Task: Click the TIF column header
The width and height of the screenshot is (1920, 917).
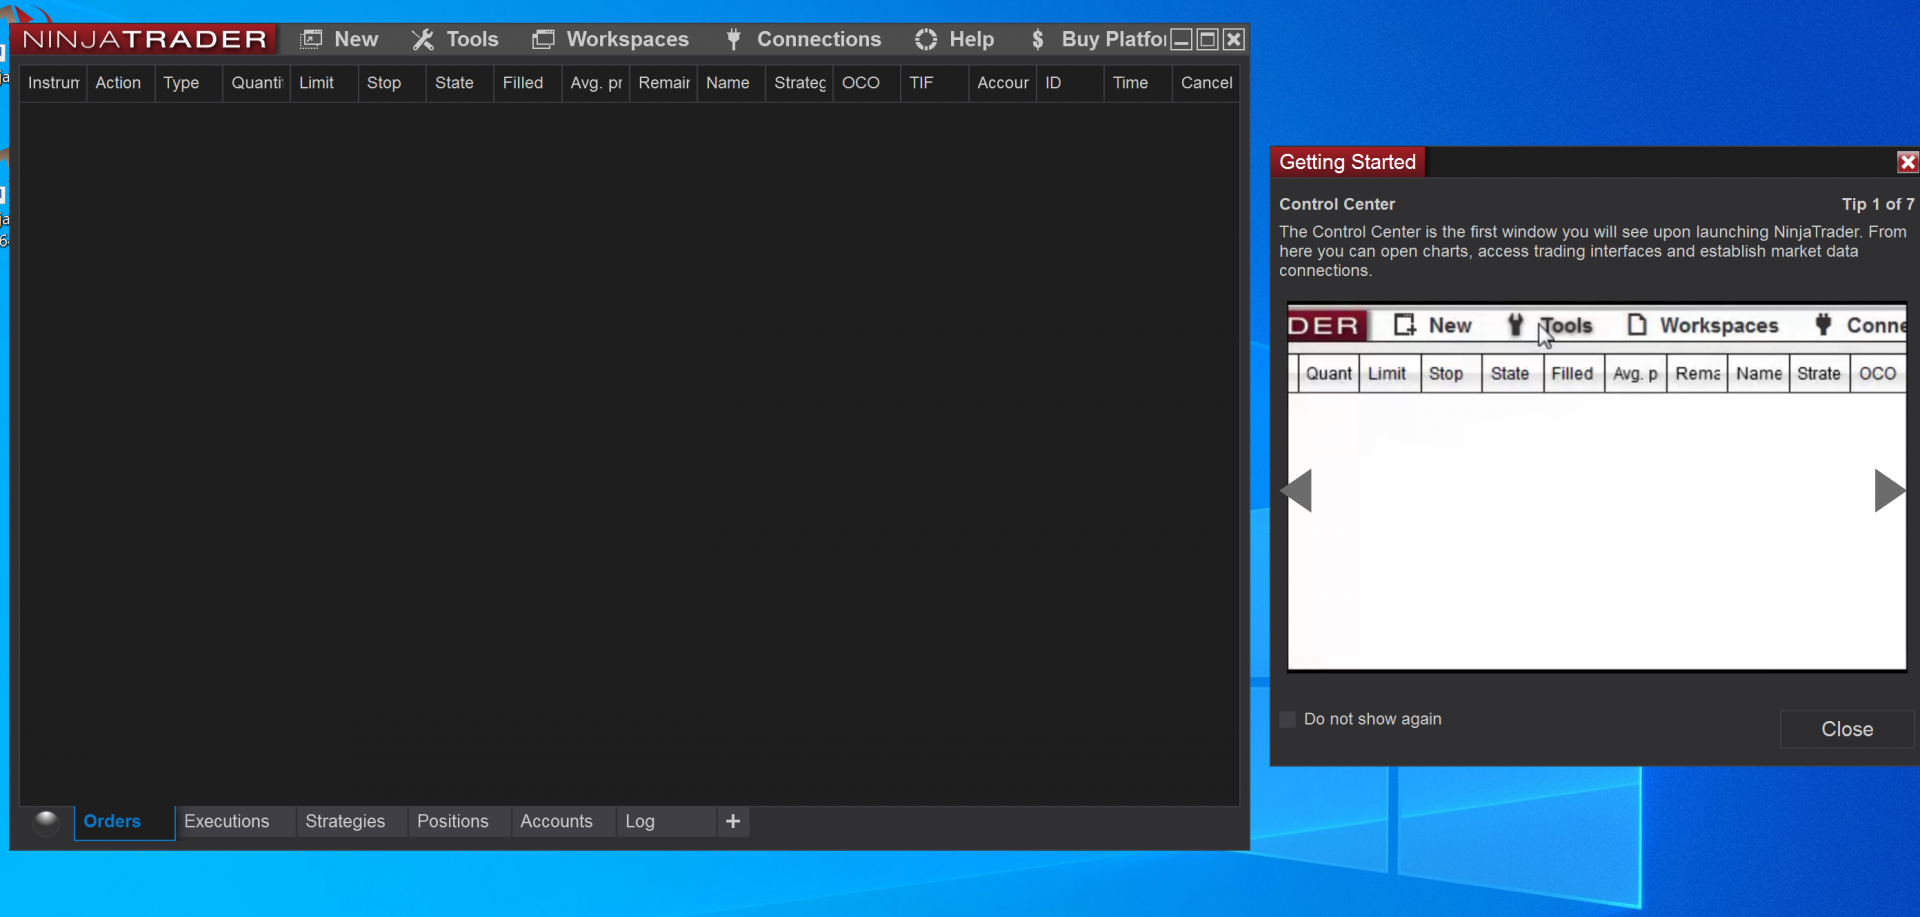Action: [934, 83]
